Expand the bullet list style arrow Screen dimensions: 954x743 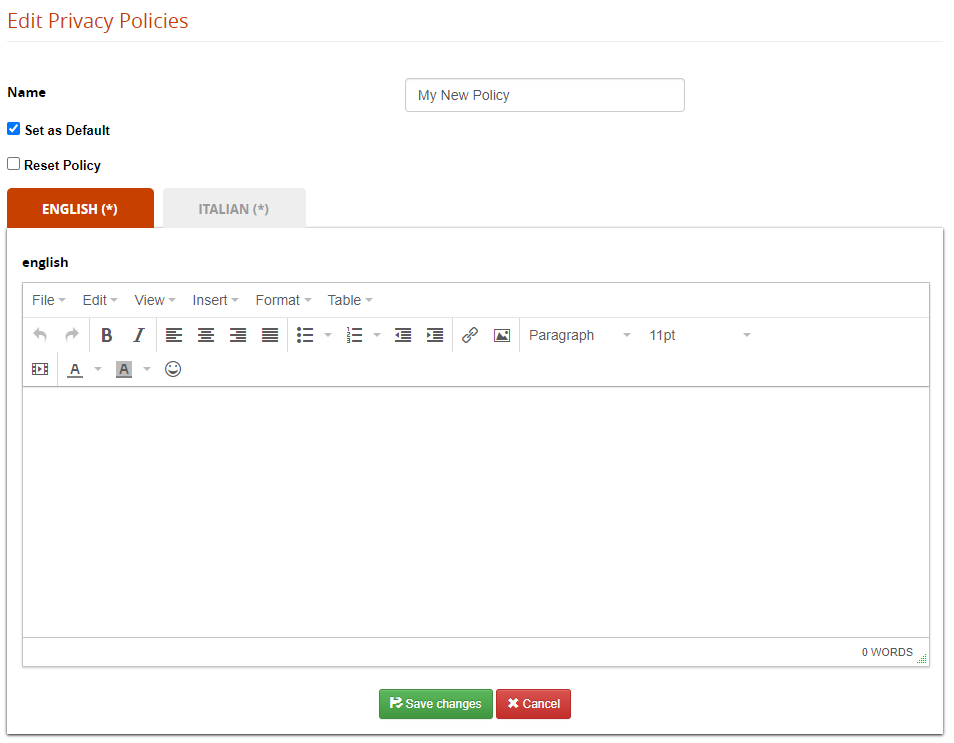(x=328, y=335)
